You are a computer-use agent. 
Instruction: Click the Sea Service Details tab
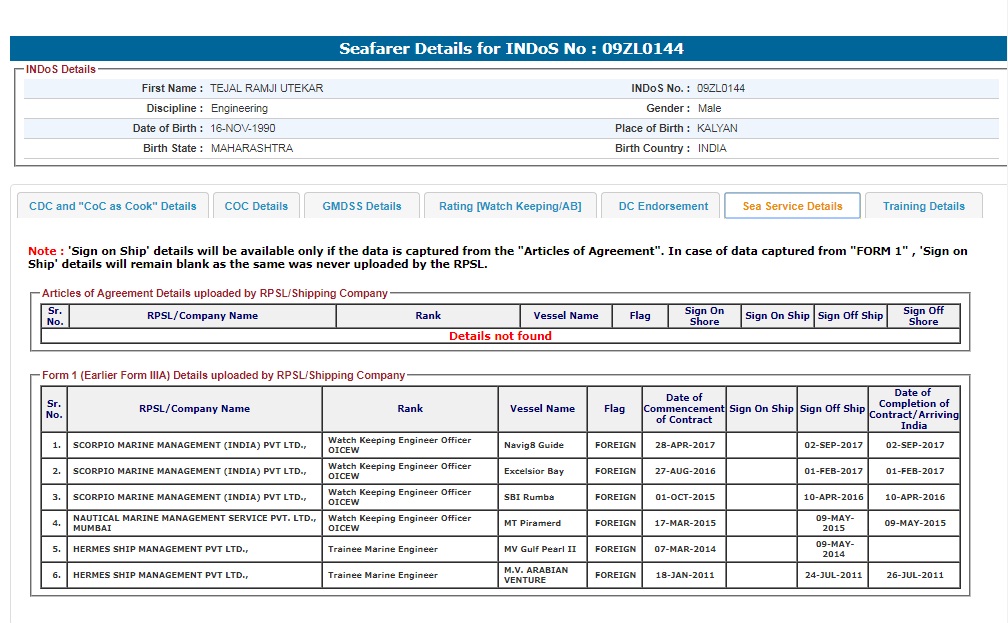pos(792,206)
